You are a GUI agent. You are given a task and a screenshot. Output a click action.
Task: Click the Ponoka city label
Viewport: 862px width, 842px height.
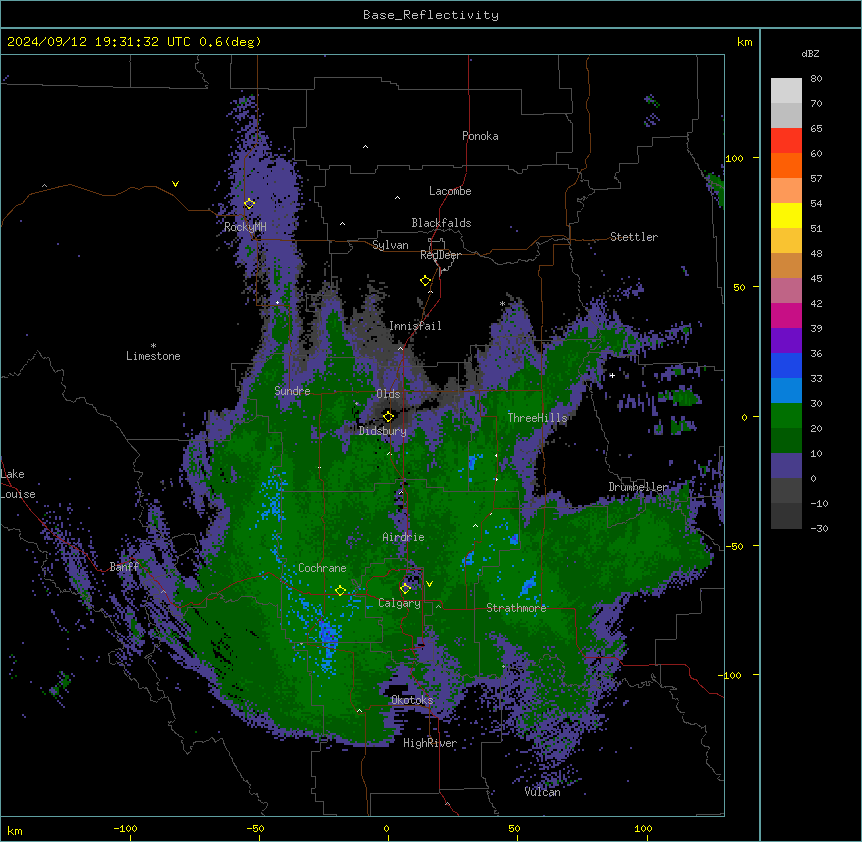pyautogui.click(x=480, y=136)
